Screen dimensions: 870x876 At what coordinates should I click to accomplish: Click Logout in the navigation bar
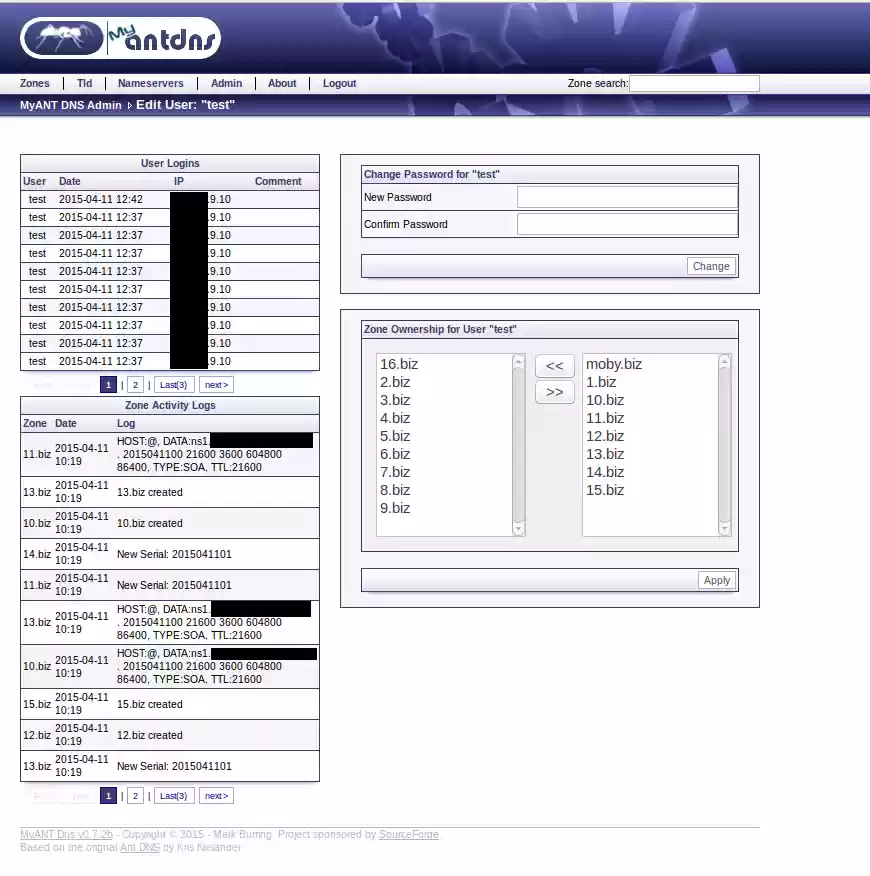339,83
